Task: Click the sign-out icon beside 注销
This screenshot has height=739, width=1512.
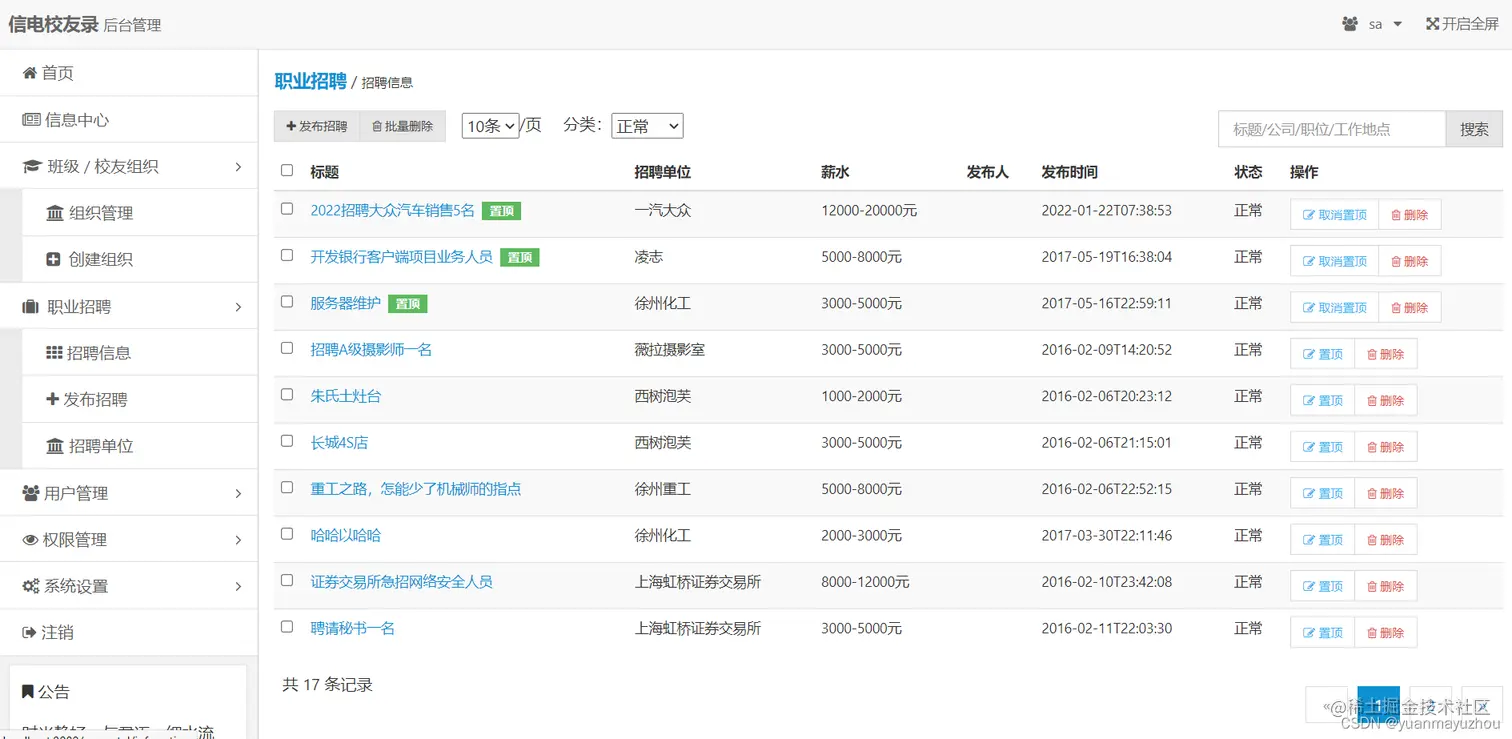Action: point(30,633)
